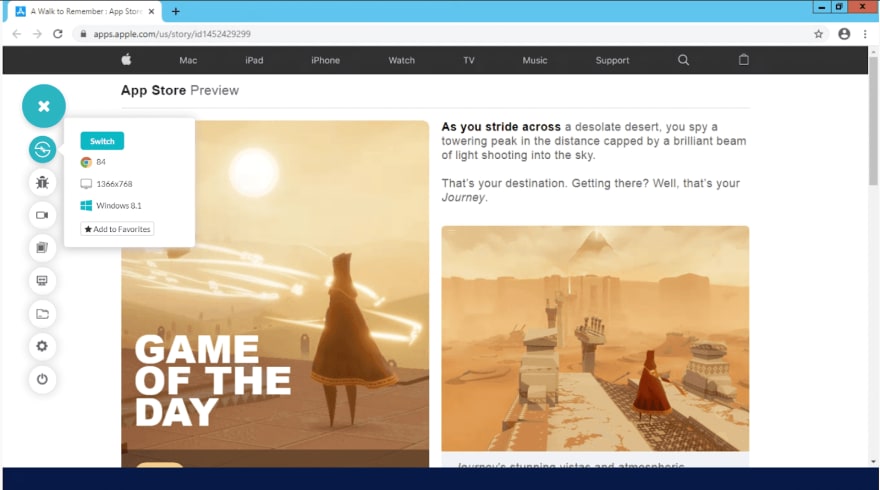This screenshot has height=490, width=880.
Task: Open the Watch menu item
Action: pos(402,60)
